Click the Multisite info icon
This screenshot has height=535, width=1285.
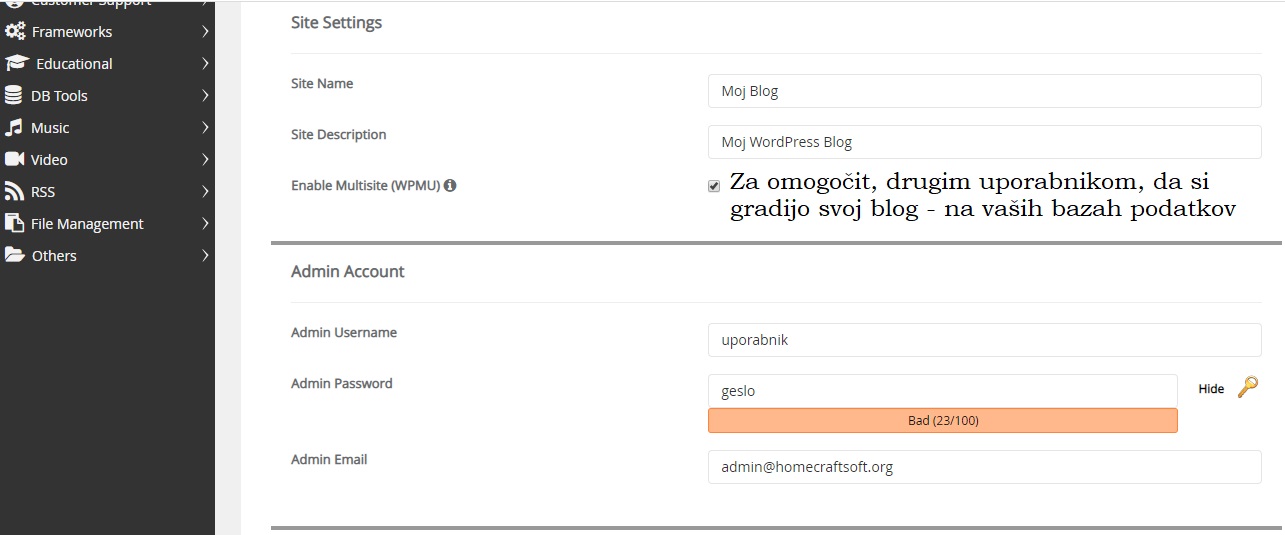(x=450, y=186)
